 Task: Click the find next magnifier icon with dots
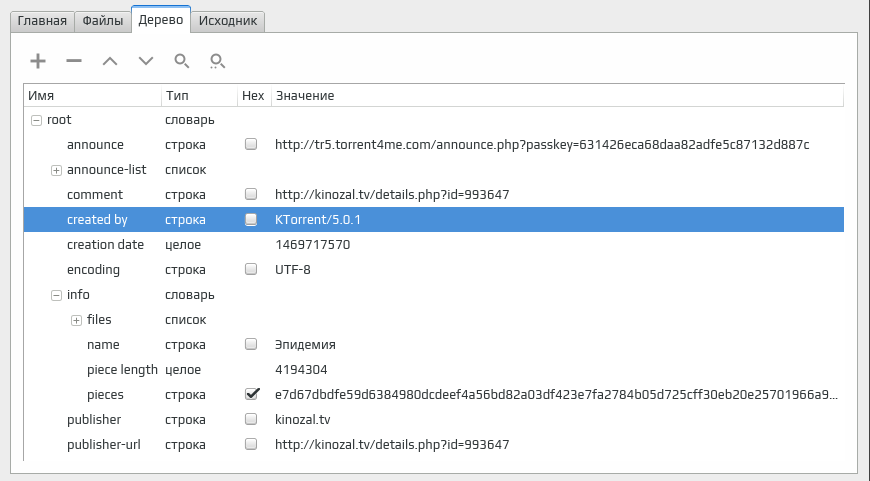pyautogui.click(x=218, y=61)
